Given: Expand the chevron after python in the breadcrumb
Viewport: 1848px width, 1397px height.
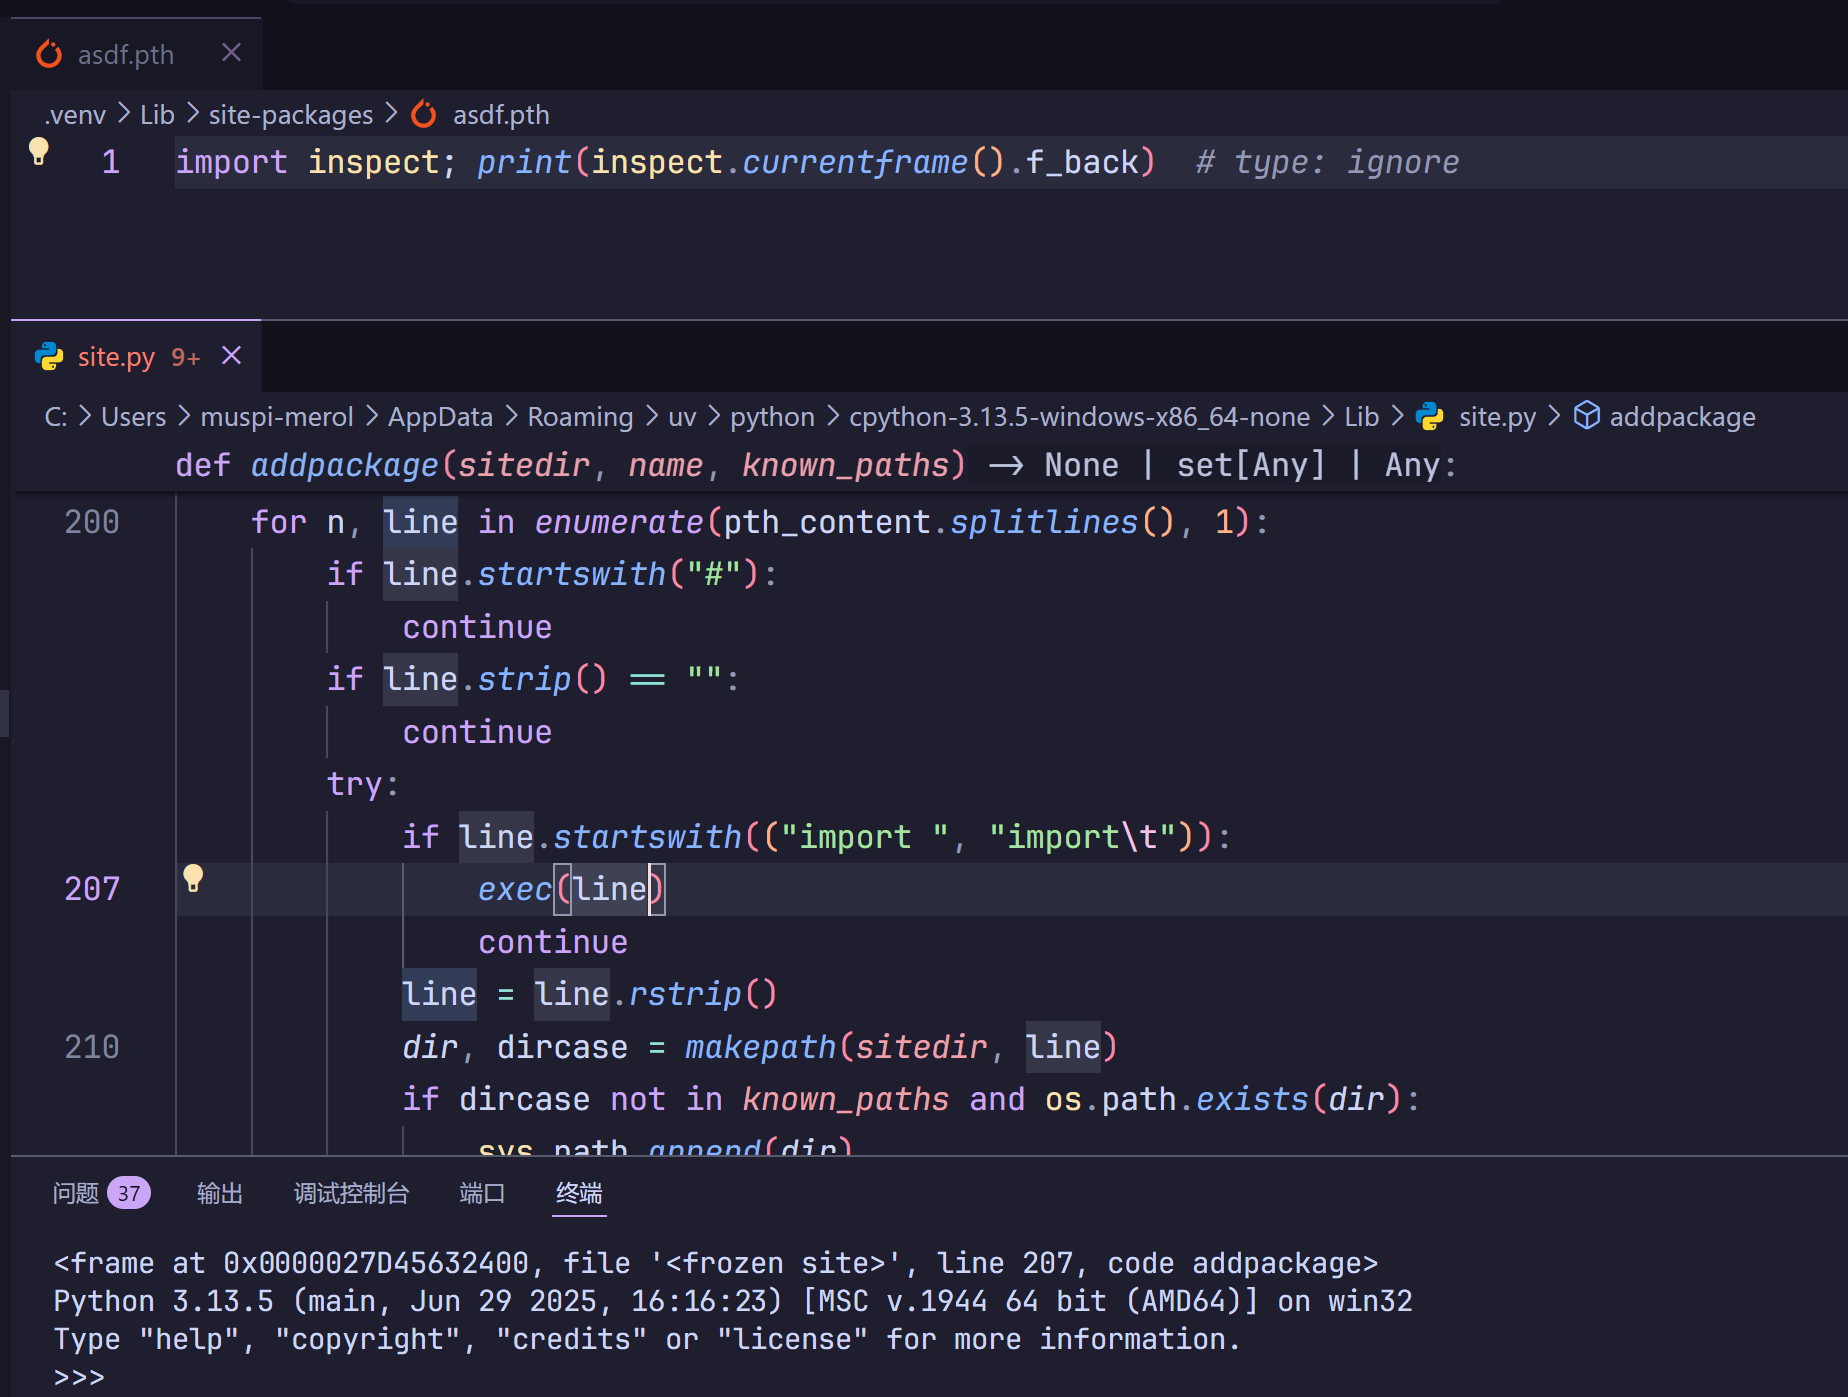Looking at the screenshot, I should click(832, 416).
